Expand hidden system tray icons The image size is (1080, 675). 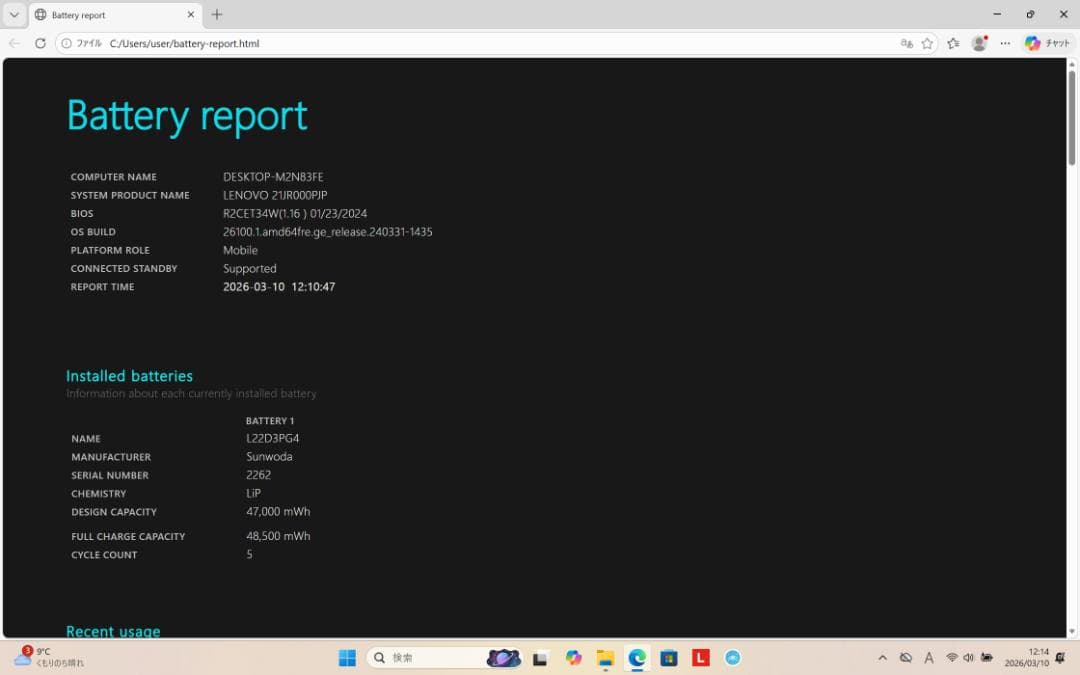[883, 657]
